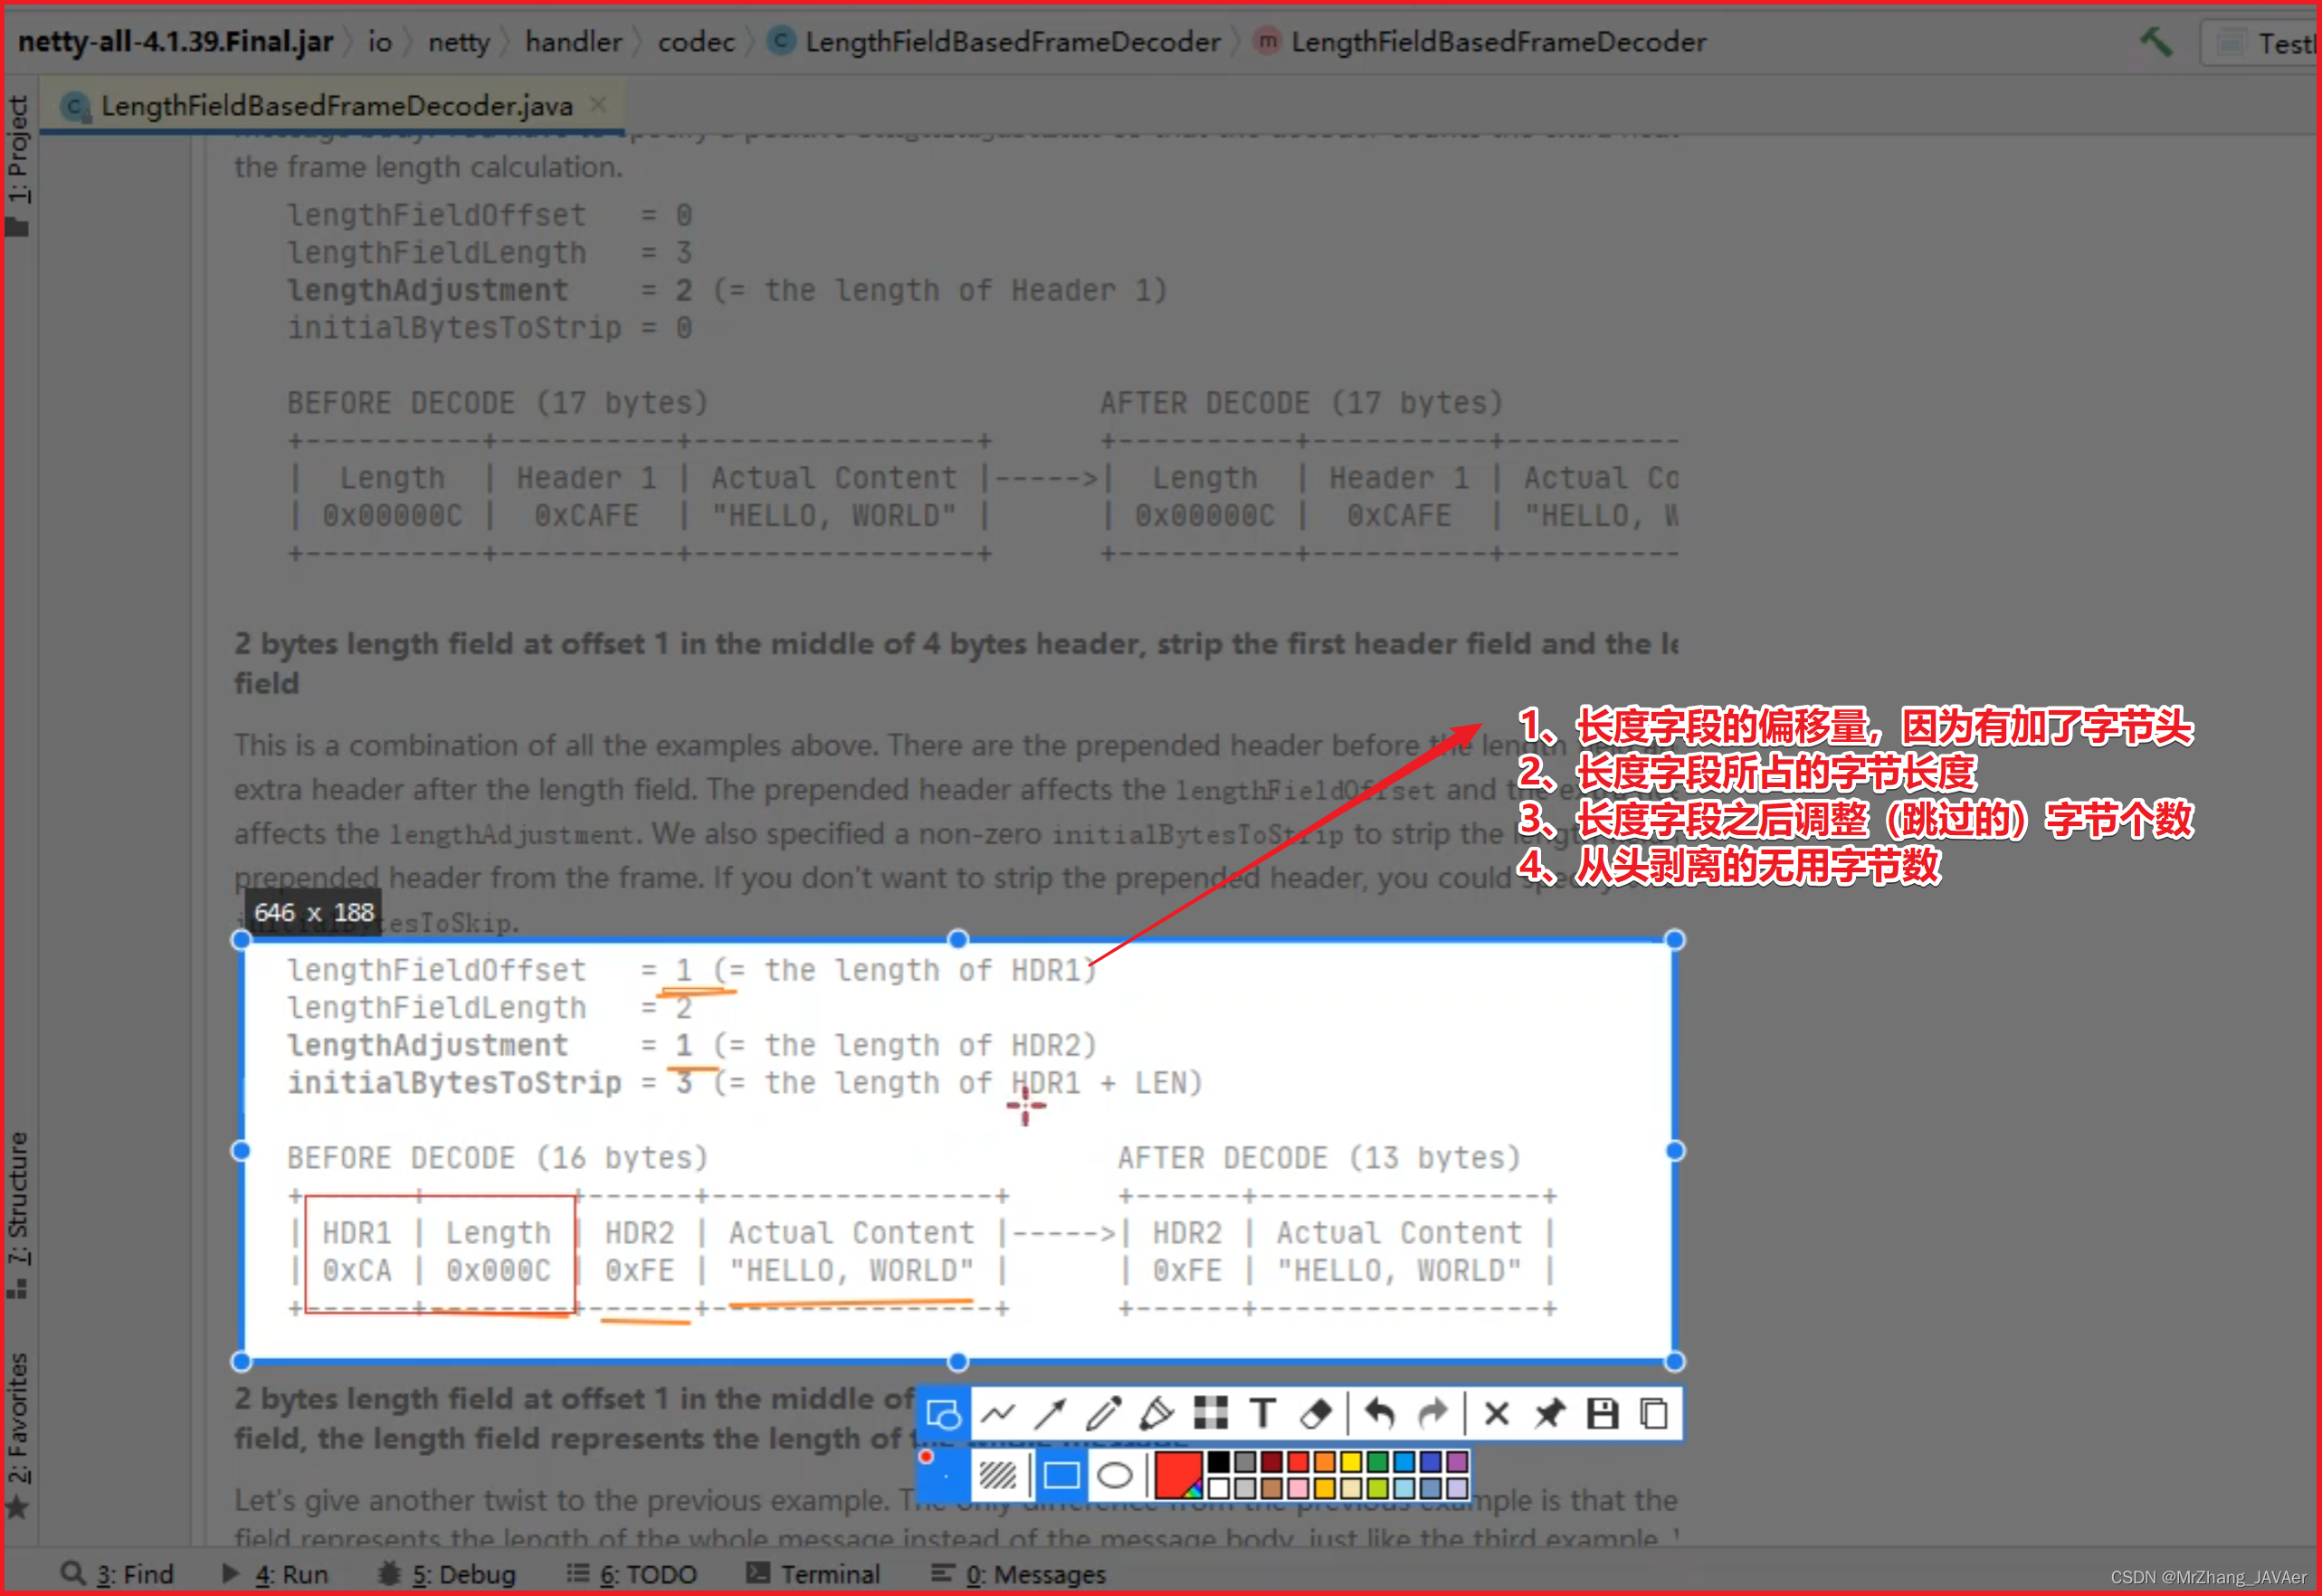Click the BEFORE DECODE (16 bytes) heading
The width and height of the screenshot is (2322, 1596).
[497, 1158]
